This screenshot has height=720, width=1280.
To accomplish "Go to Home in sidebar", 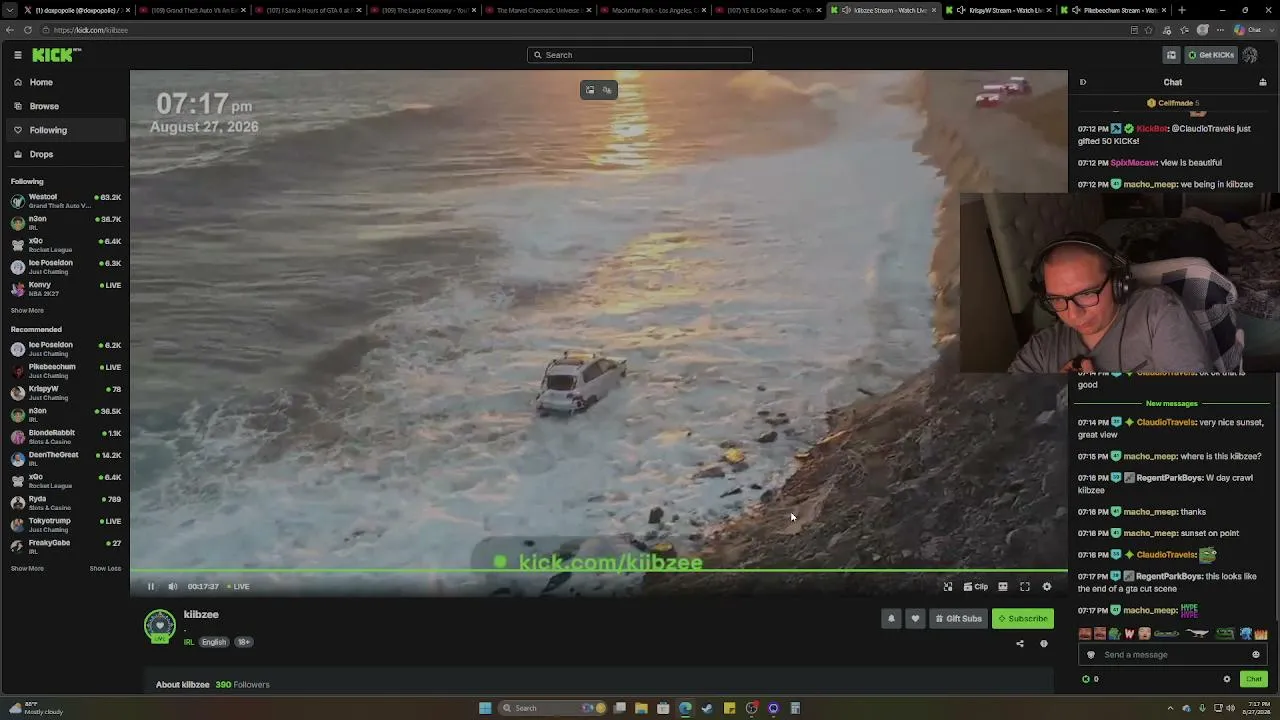I will [x=65, y=82].
